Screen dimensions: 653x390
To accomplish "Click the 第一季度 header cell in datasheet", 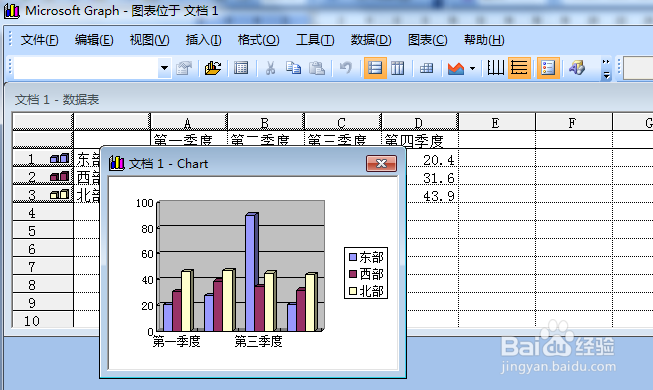I will [189, 139].
